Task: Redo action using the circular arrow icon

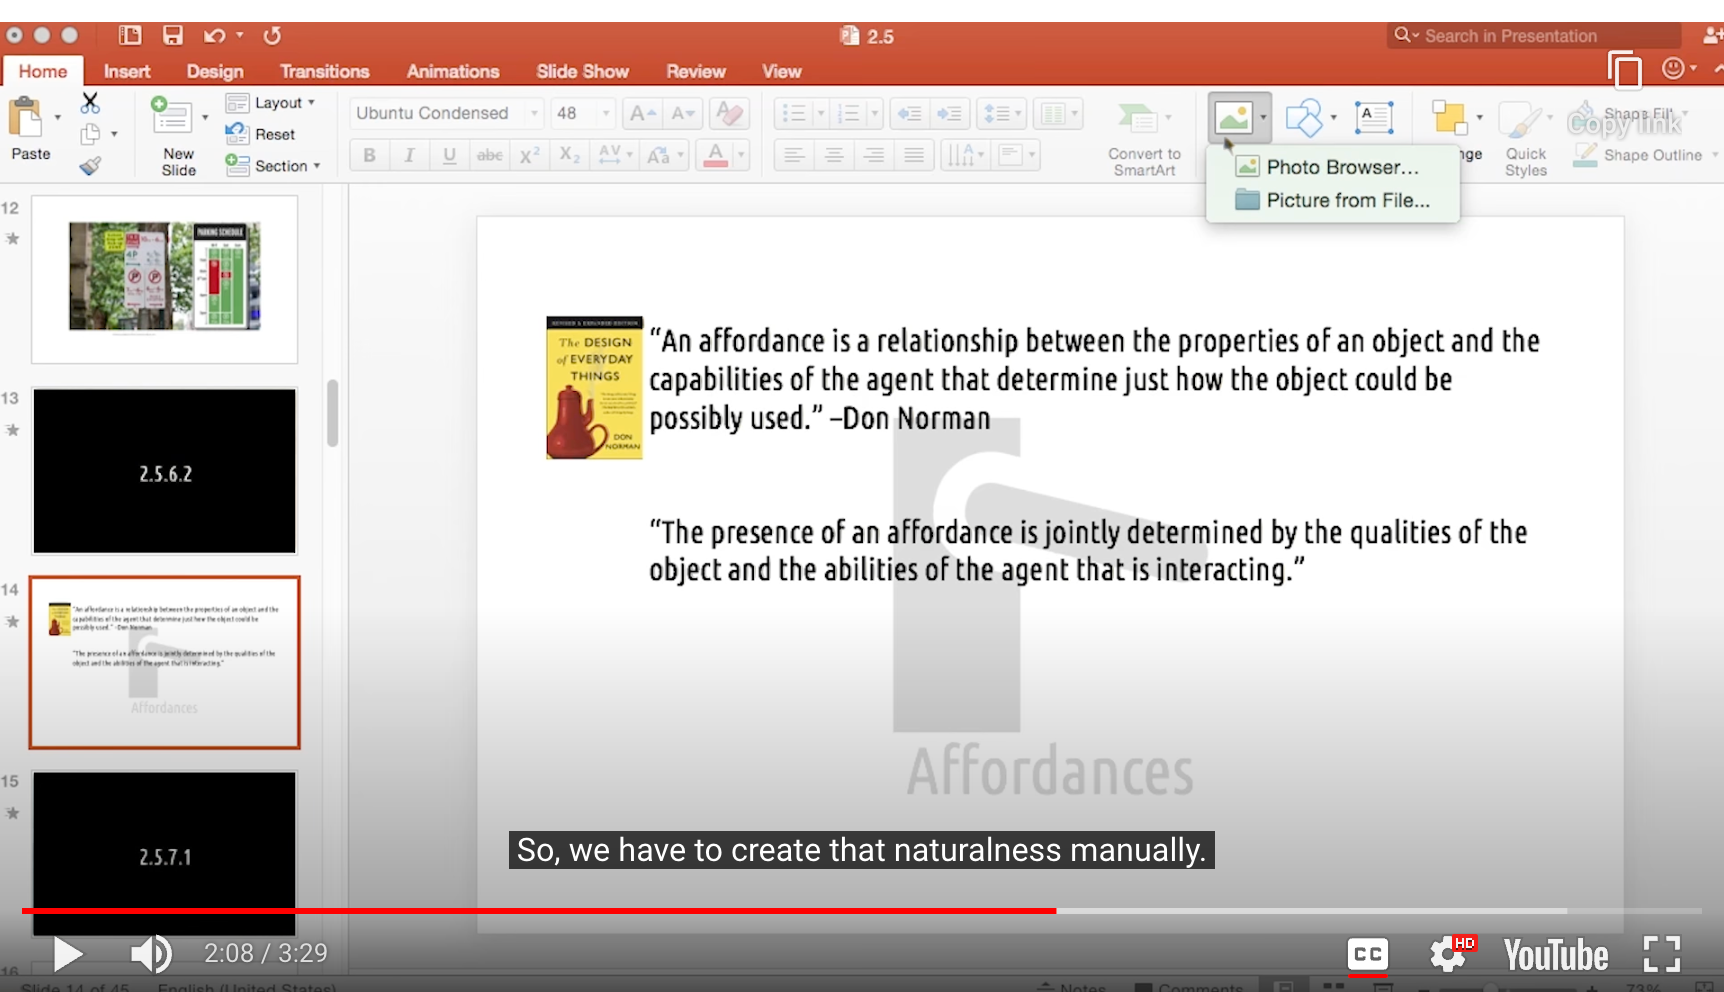Action: coord(272,36)
